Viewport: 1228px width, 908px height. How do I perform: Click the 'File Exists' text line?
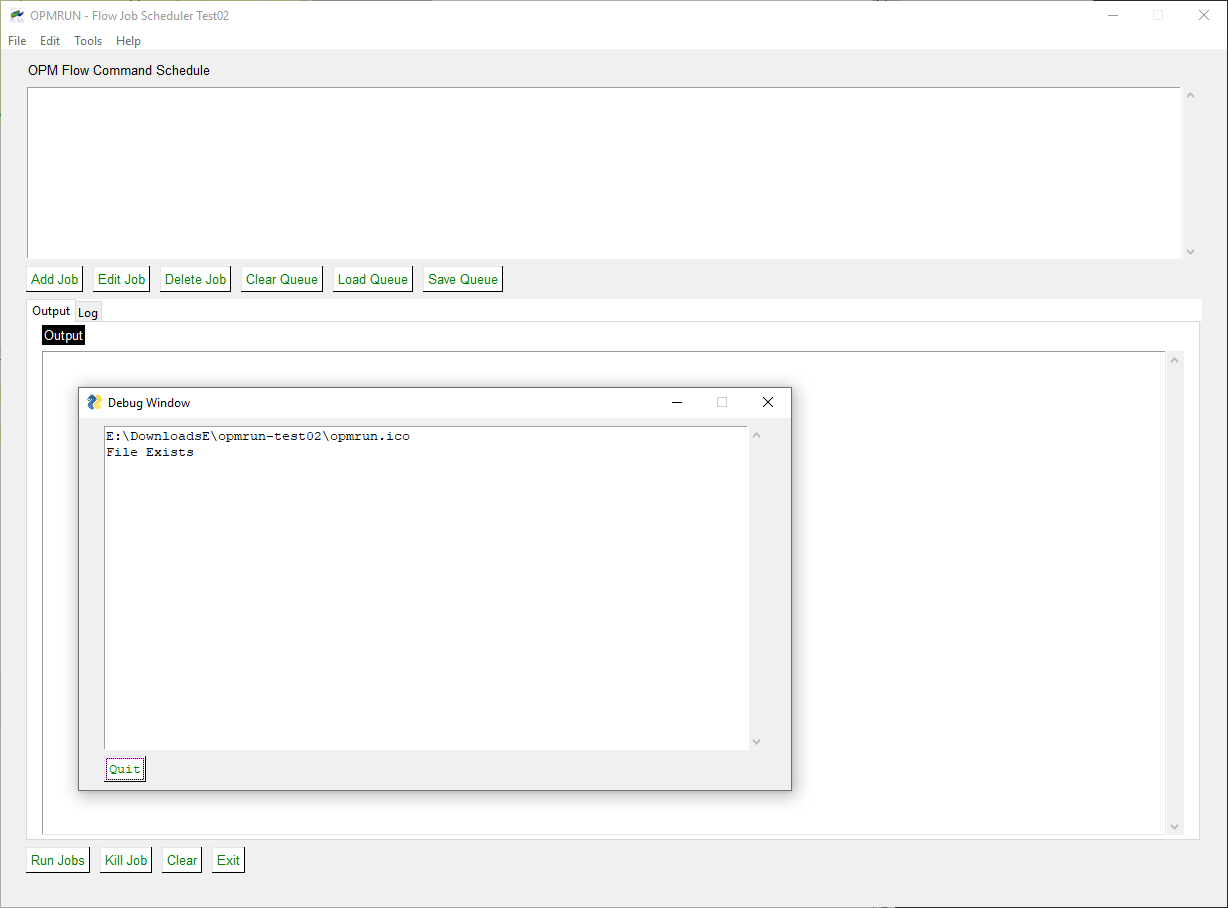150,452
